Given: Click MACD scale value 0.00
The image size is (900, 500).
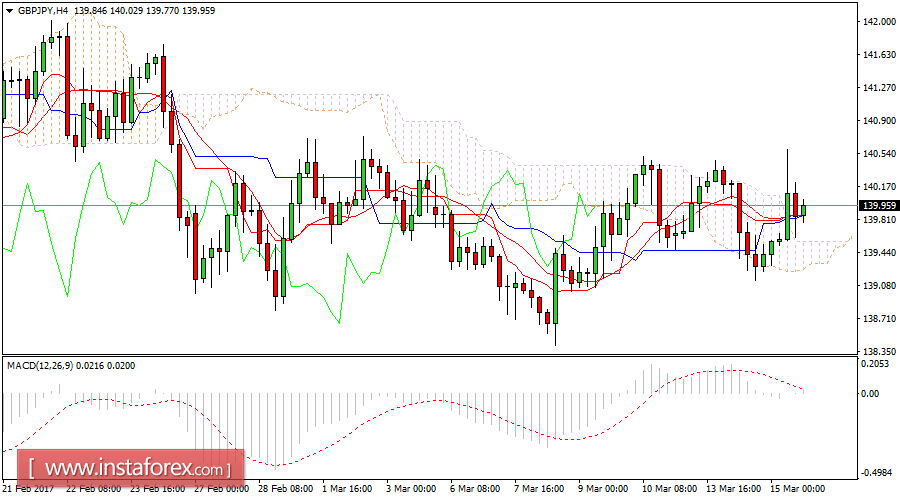Looking at the screenshot, I should click(871, 393).
